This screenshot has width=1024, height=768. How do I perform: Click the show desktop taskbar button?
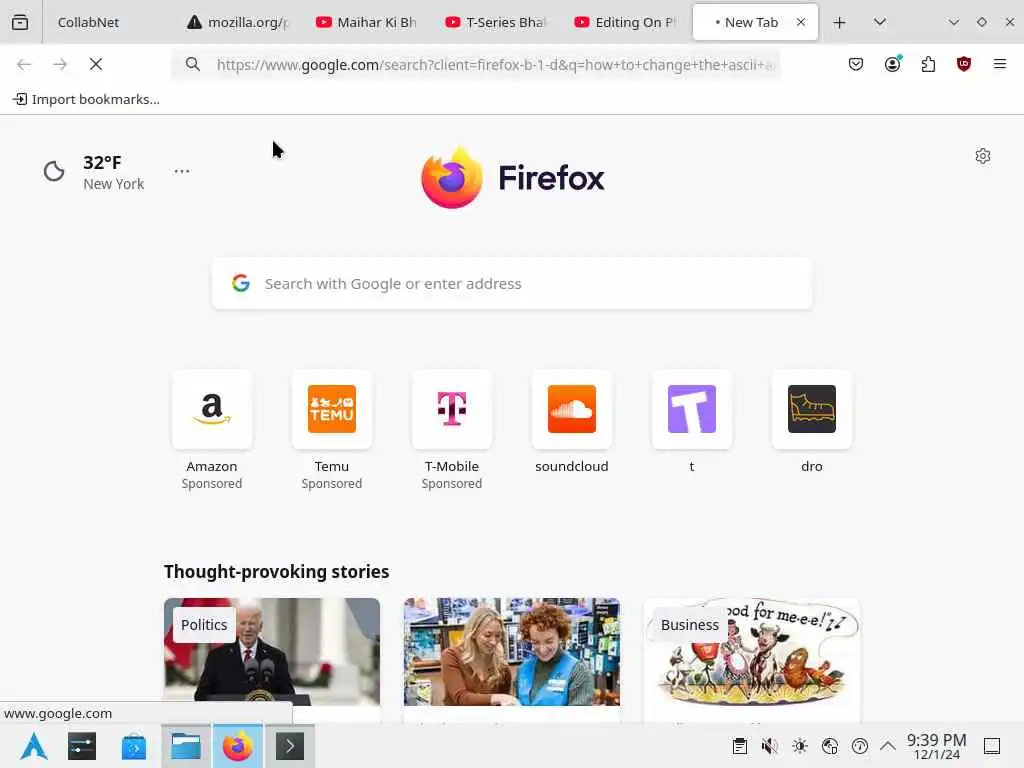click(992, 746)
